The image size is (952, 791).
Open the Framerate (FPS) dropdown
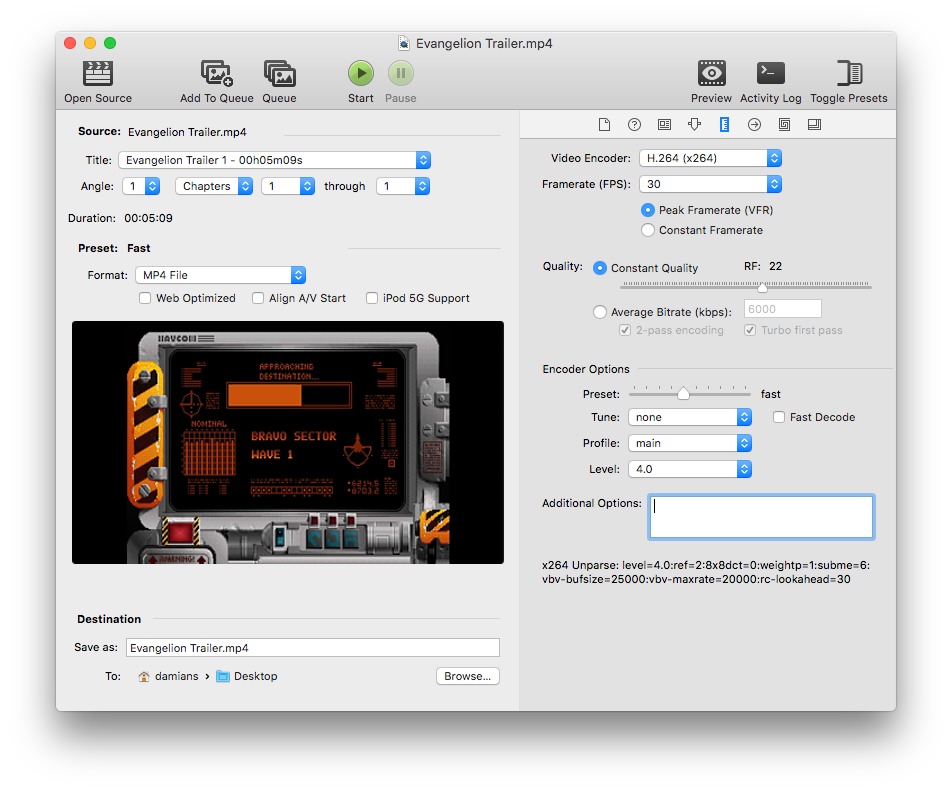710,184
